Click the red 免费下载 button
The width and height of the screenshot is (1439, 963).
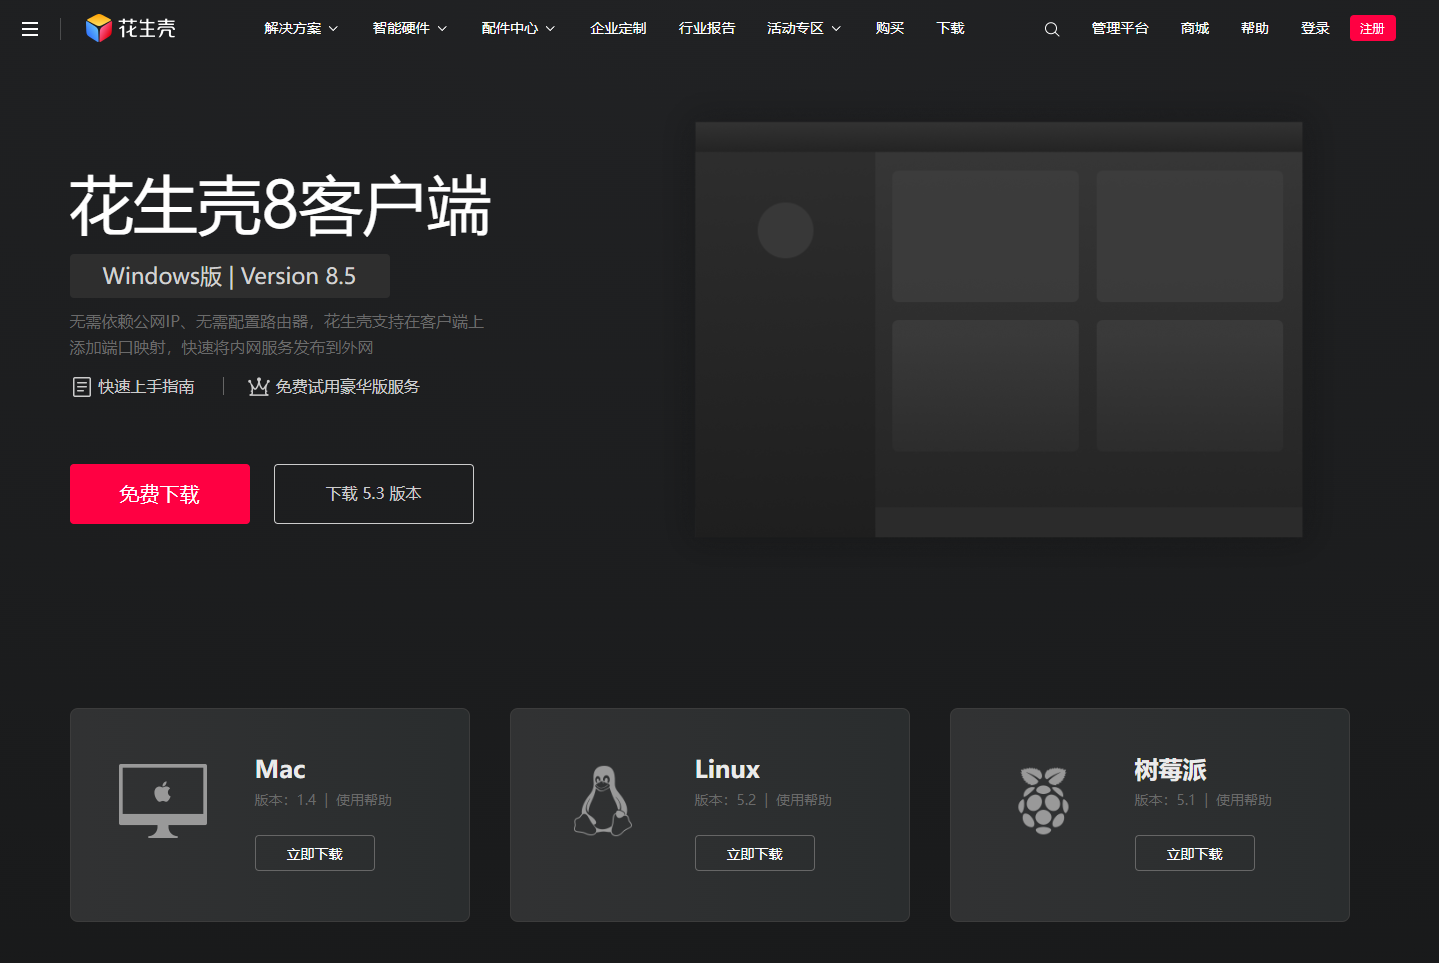point(160,494)
